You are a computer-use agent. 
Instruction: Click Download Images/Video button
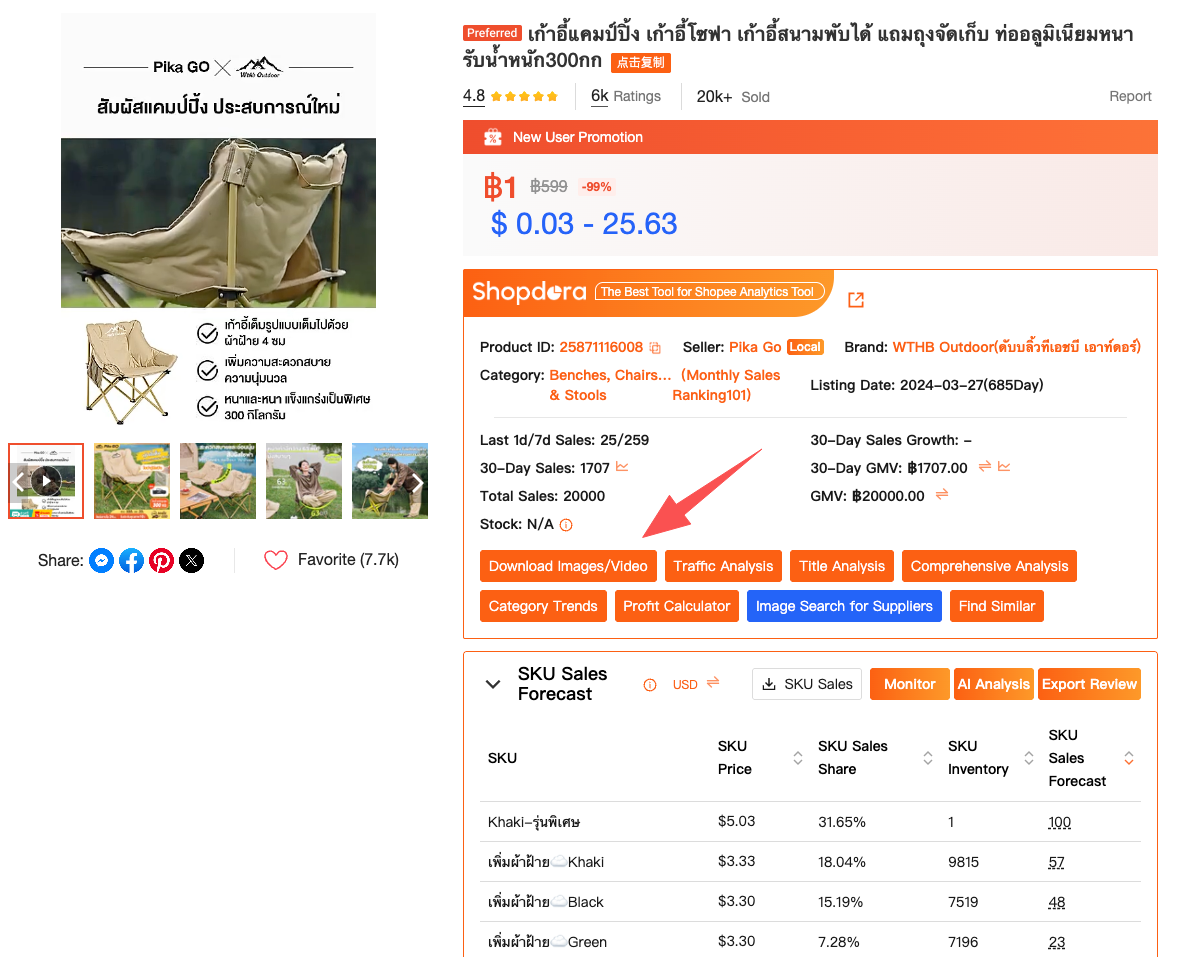click(x=568, y=566)
